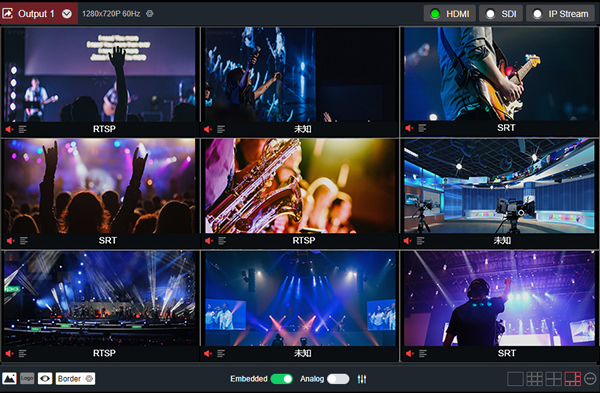This screenshot has width=600, height=393.
Task: Open more layouts ellipsis icon
Action: 590,379
